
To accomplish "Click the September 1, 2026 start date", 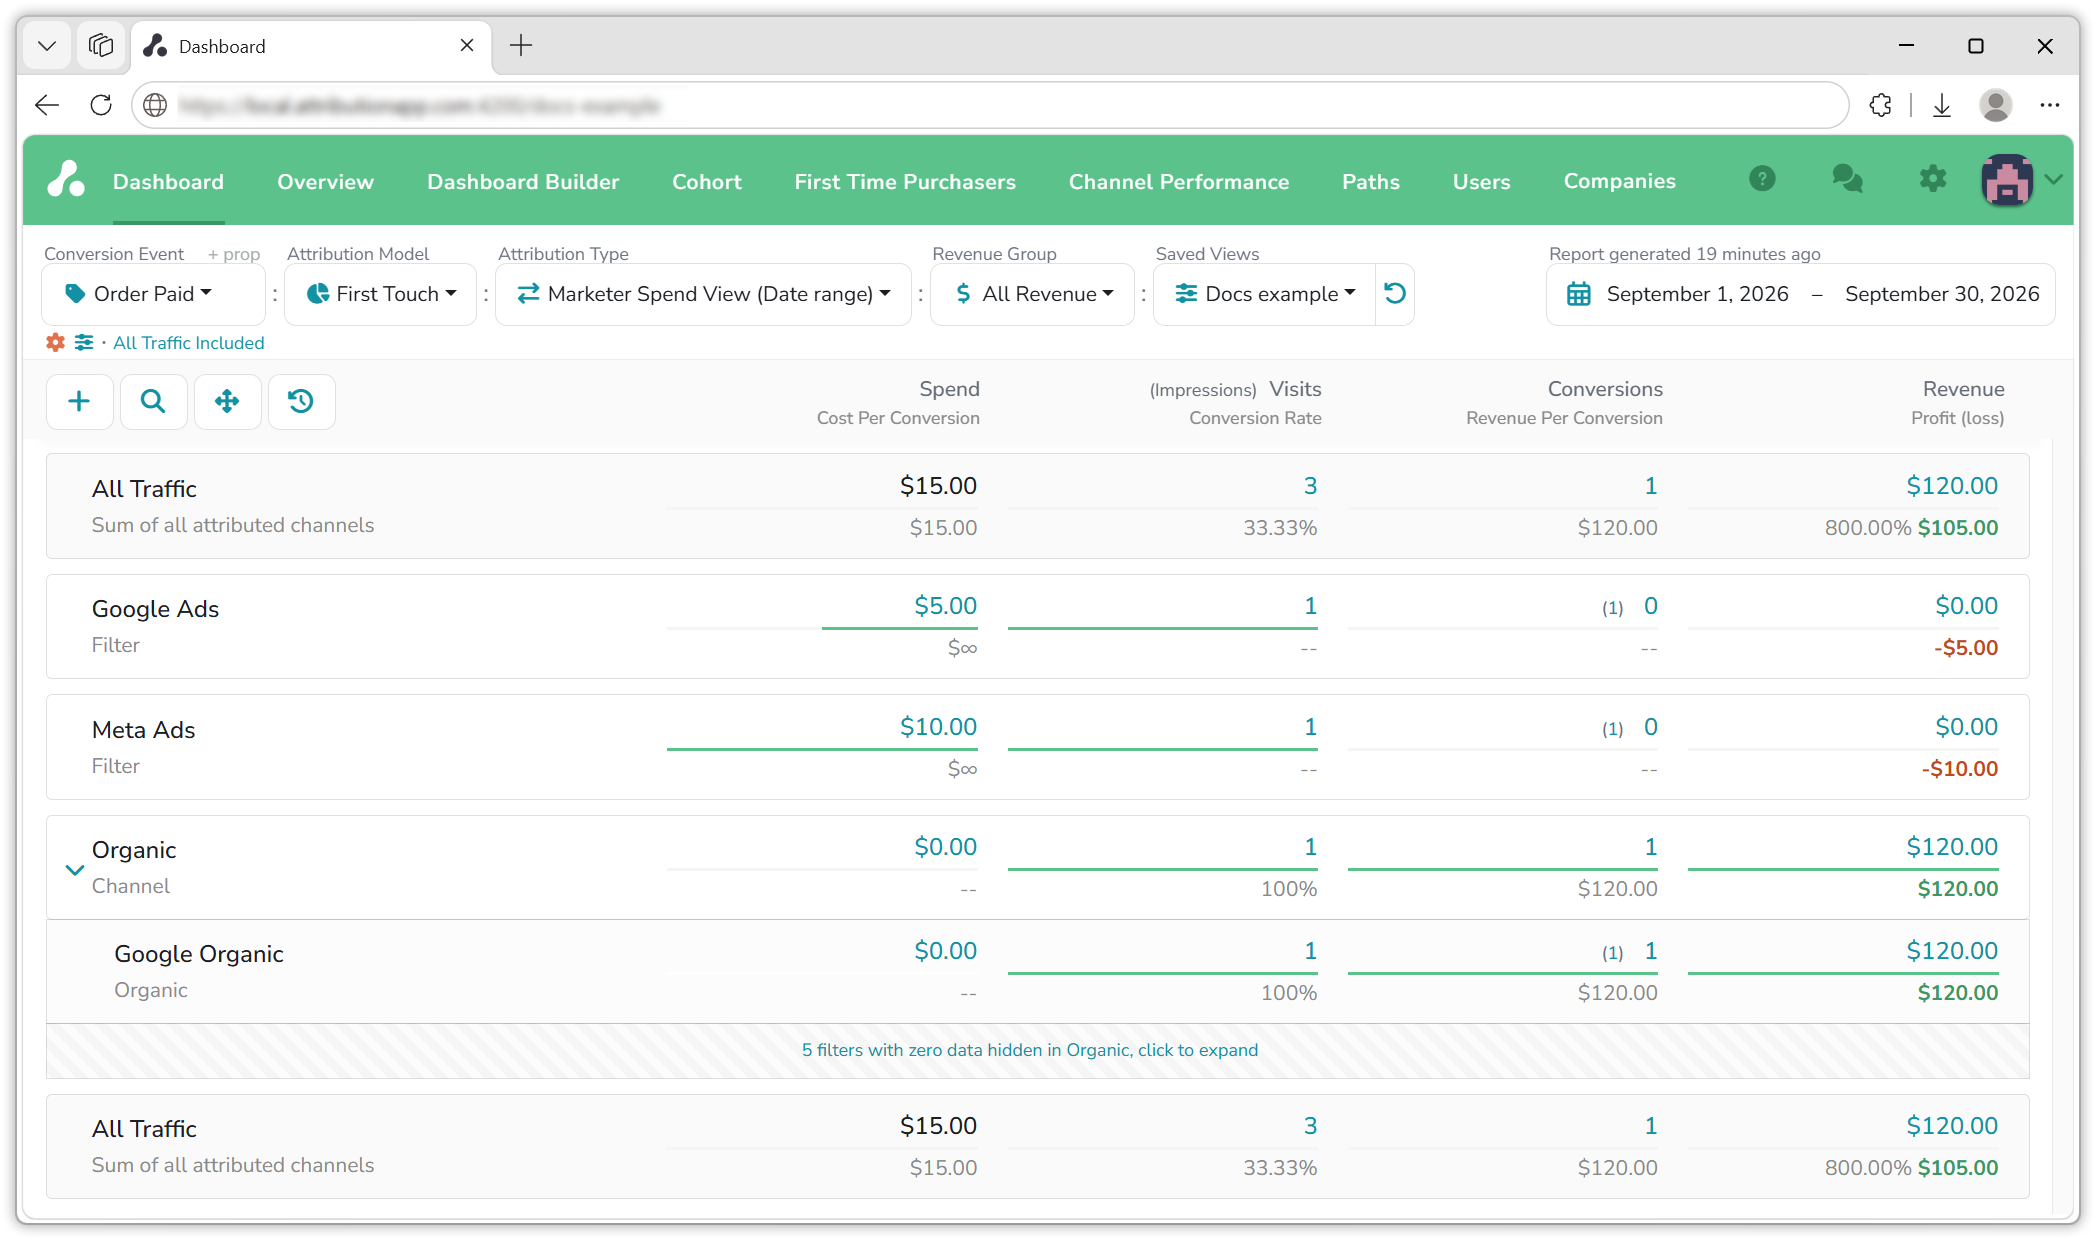I will (x=1698, y=294).
